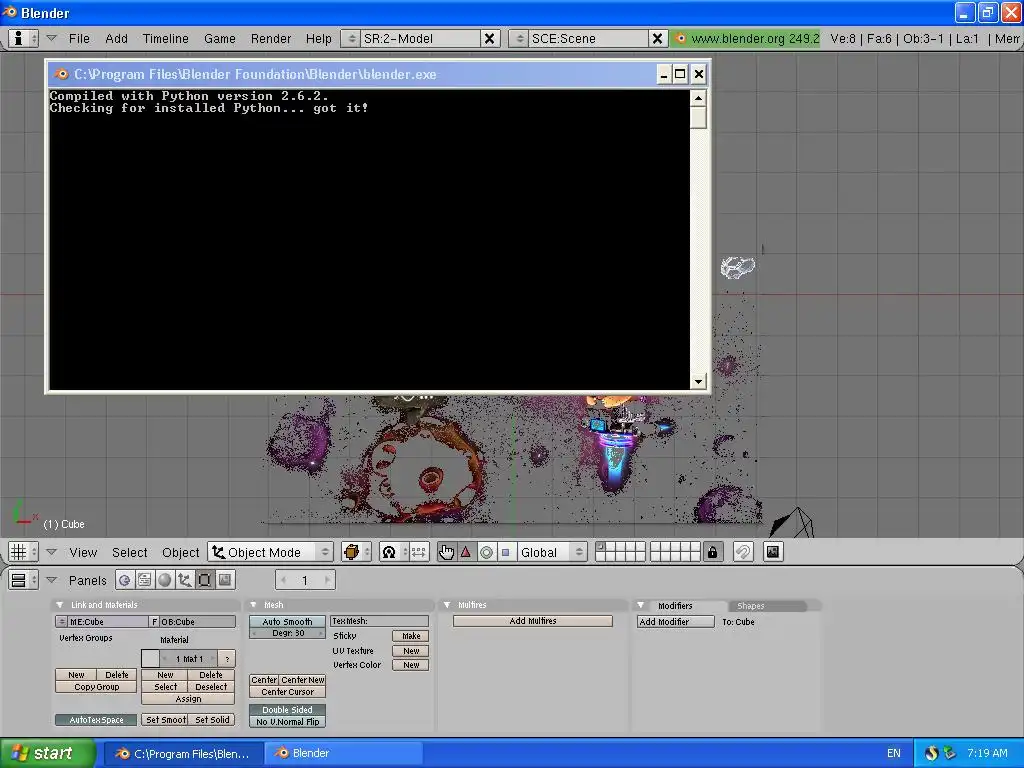Toggle the Auto Smooth button

pyautogui.click(x=287, y=622)
